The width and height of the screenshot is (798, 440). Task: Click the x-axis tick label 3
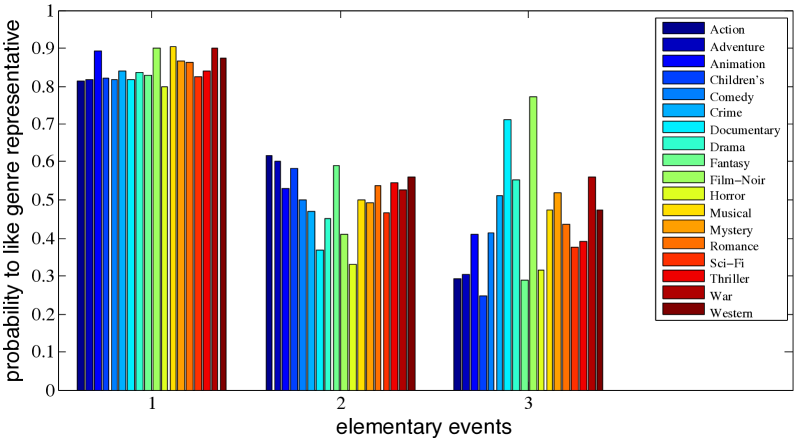[528, 403]
